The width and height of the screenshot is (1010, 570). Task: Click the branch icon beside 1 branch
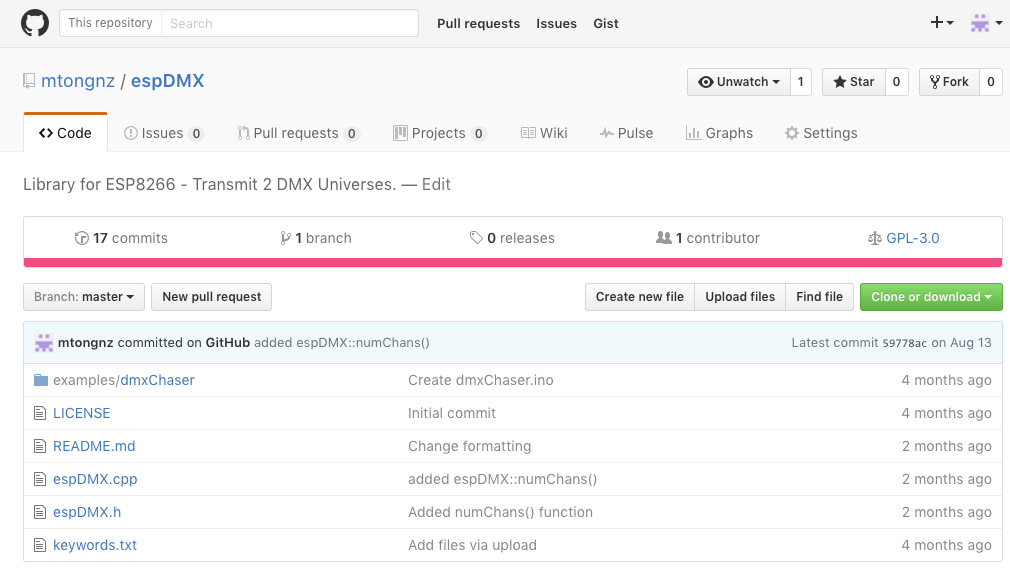tap(286, 238)
